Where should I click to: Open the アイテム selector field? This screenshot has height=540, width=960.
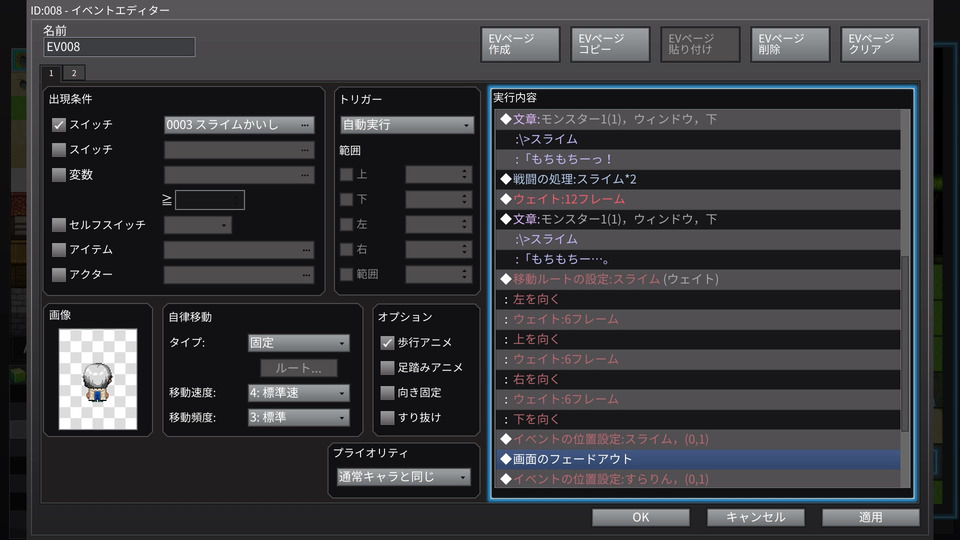[x=239, y=250]
